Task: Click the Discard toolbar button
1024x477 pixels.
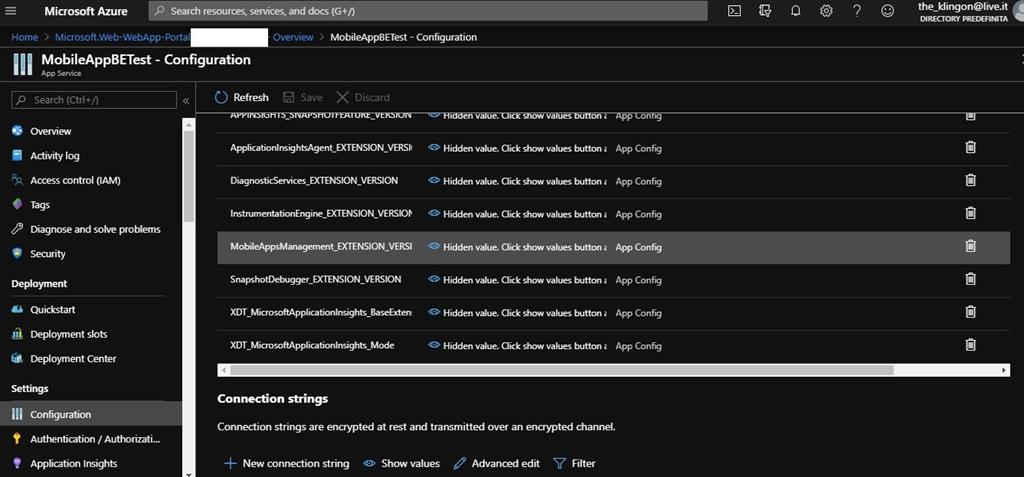Action: tap(363, 97)
